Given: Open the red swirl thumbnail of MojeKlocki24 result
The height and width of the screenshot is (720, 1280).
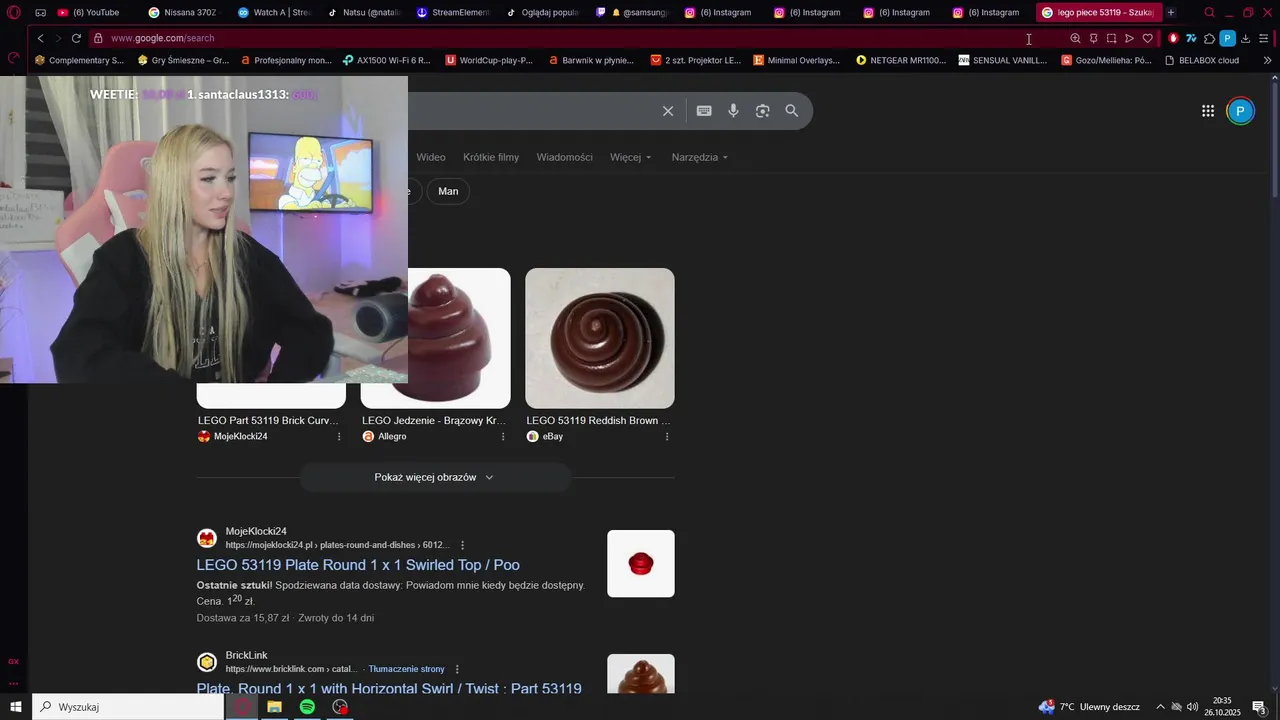Looking at the screenshot, I should click(x=641, y=564).
